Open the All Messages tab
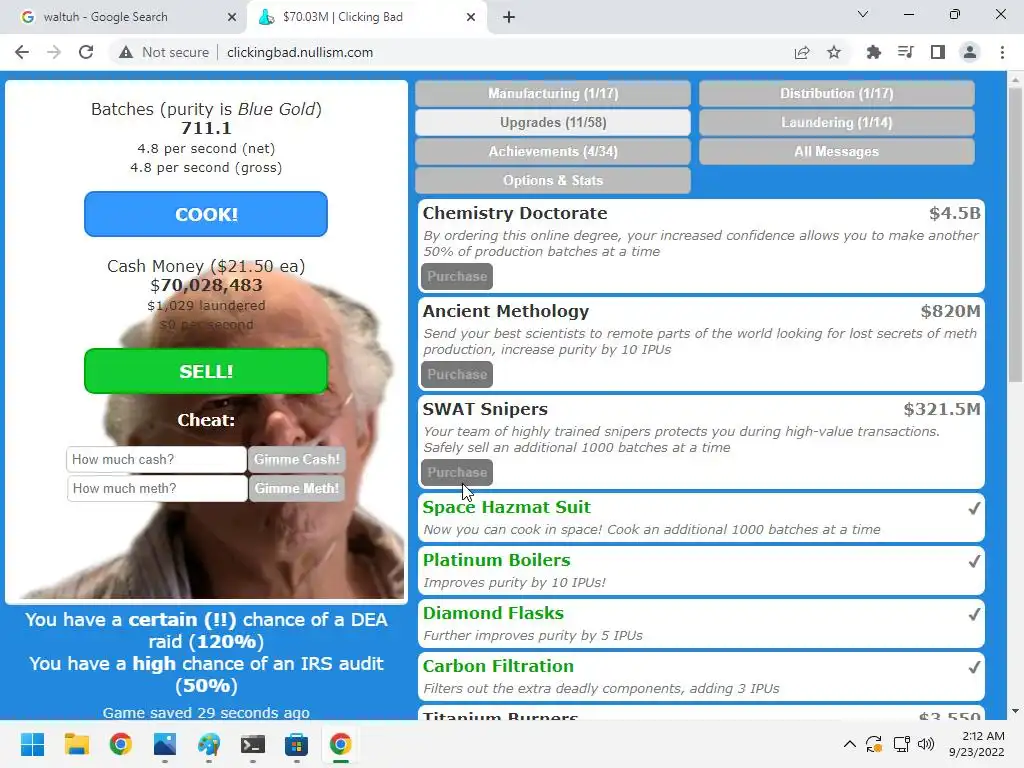Screen dimensions: 1024x768 click(x=837, y=152)
